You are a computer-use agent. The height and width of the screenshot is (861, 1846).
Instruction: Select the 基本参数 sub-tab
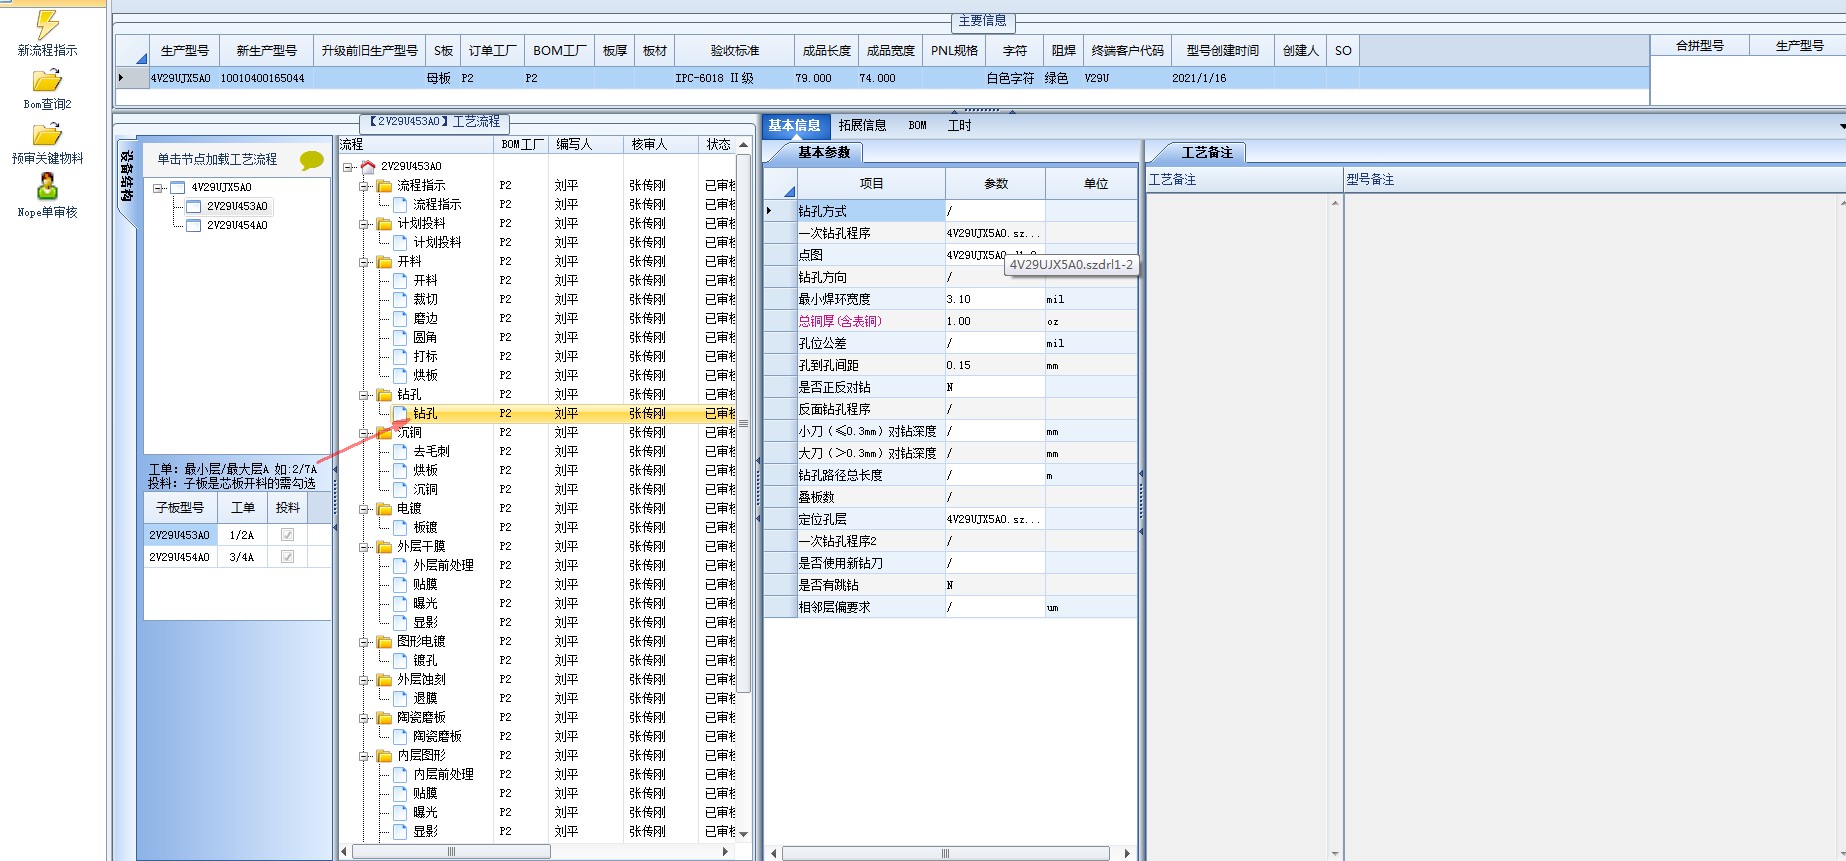824,152
